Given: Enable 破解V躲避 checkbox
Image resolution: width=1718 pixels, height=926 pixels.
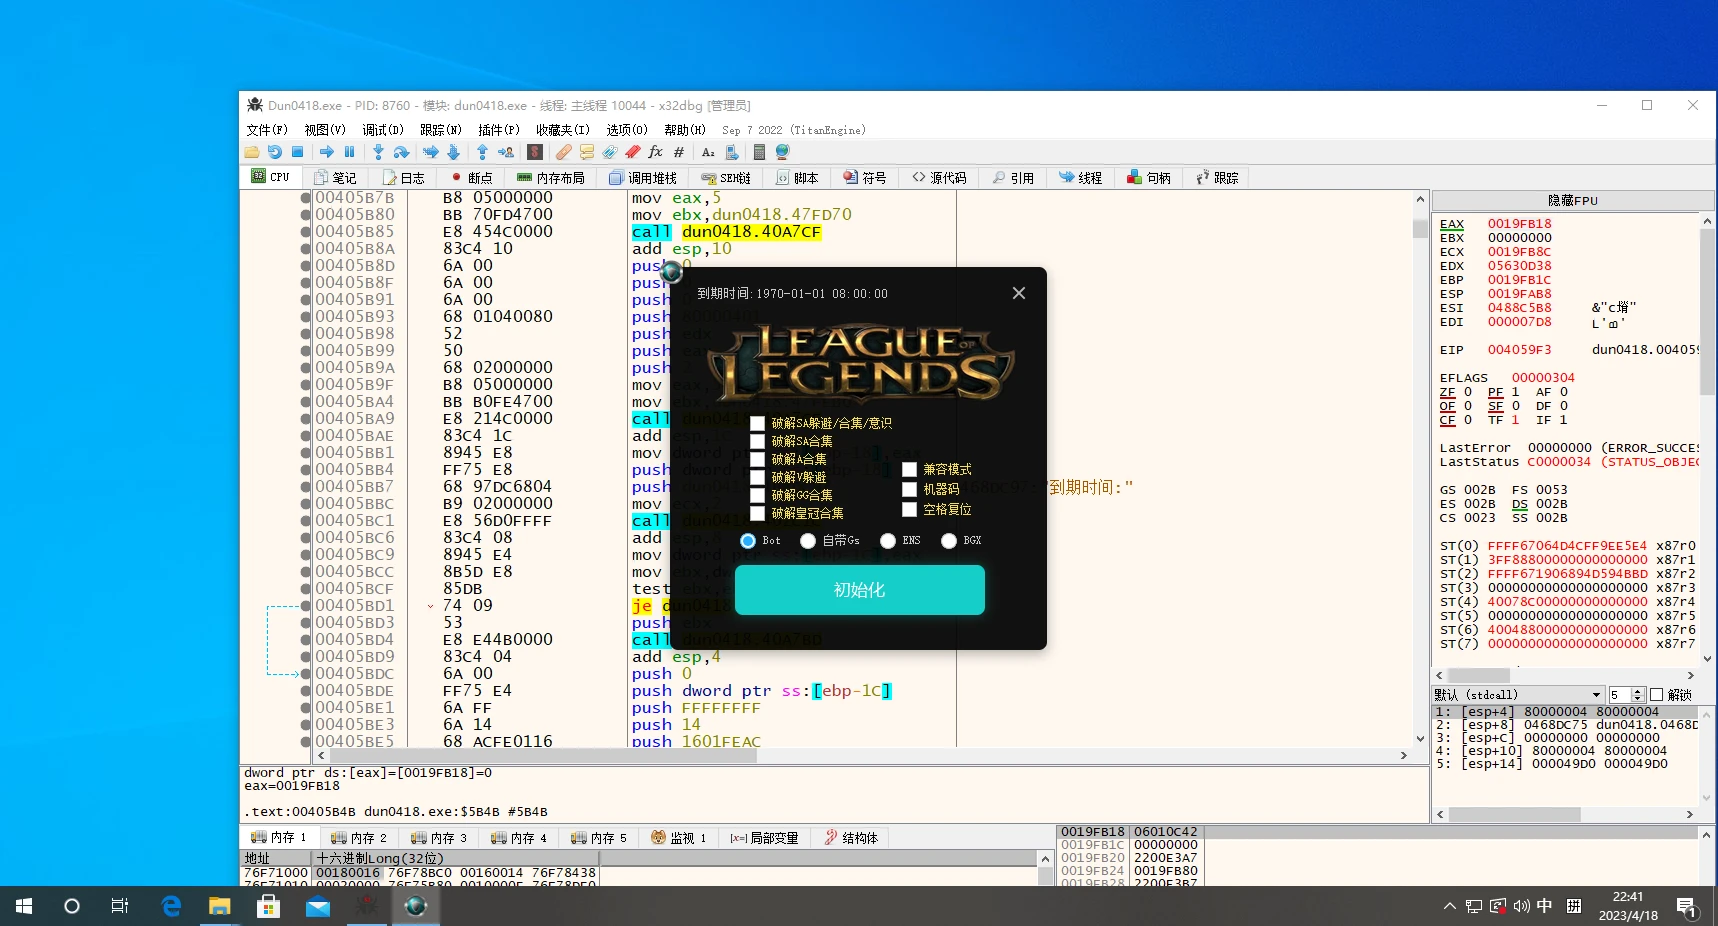Looking at the screenshot, I should [x=757, y=477].
